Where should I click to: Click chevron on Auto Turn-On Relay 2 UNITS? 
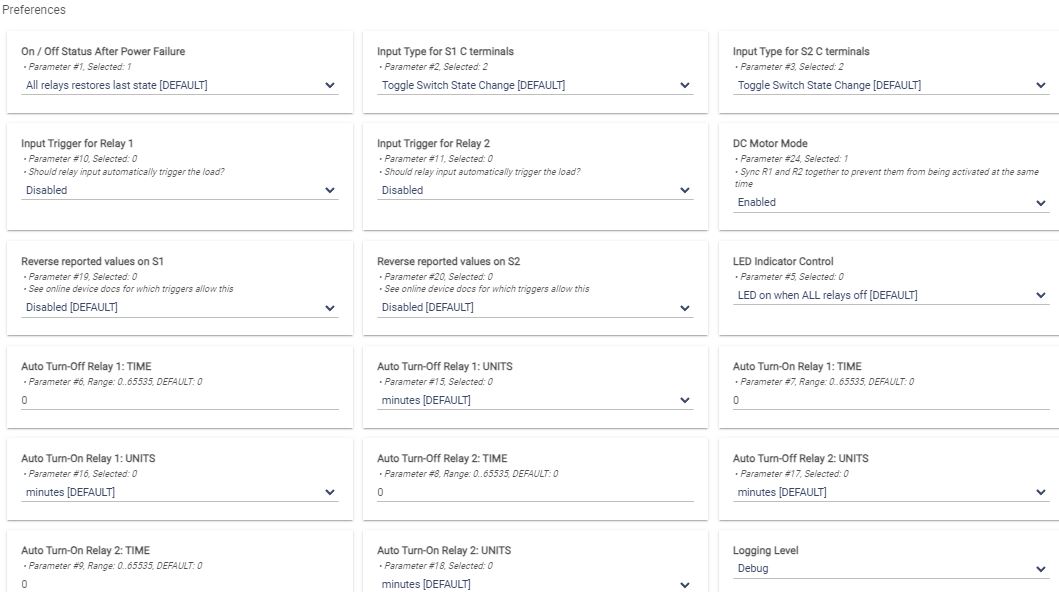click(x=685, y=585)
